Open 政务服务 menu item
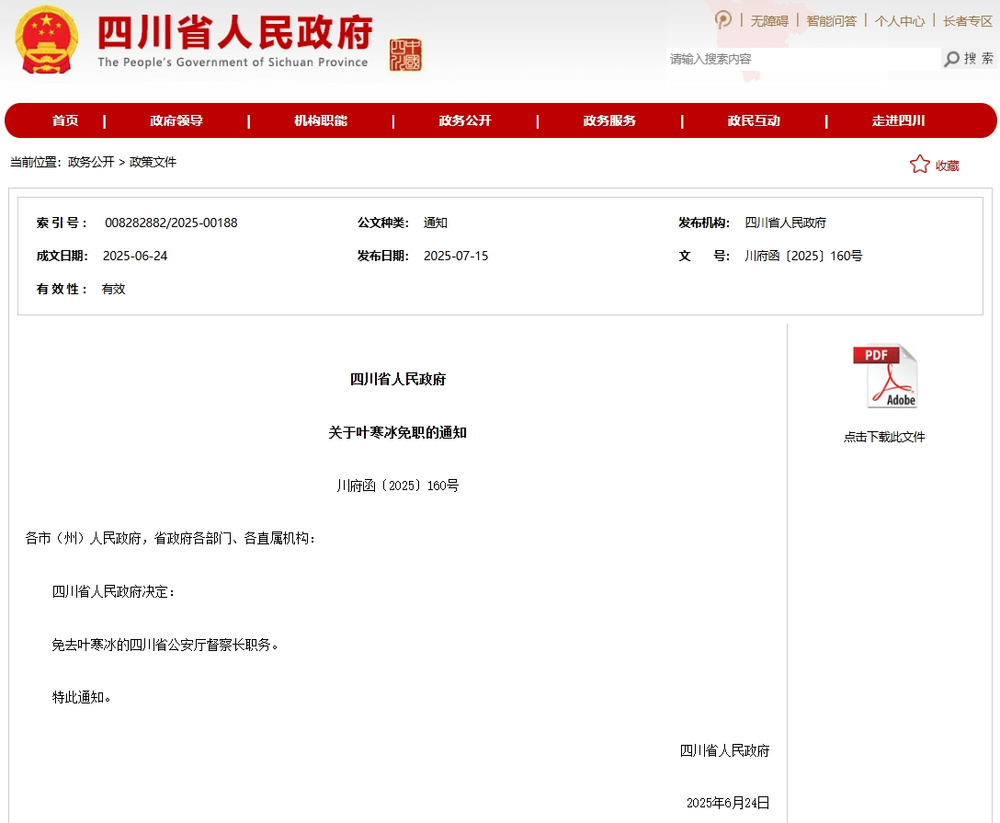Screen dimensions: 1000x823 (x=610, y=121)
